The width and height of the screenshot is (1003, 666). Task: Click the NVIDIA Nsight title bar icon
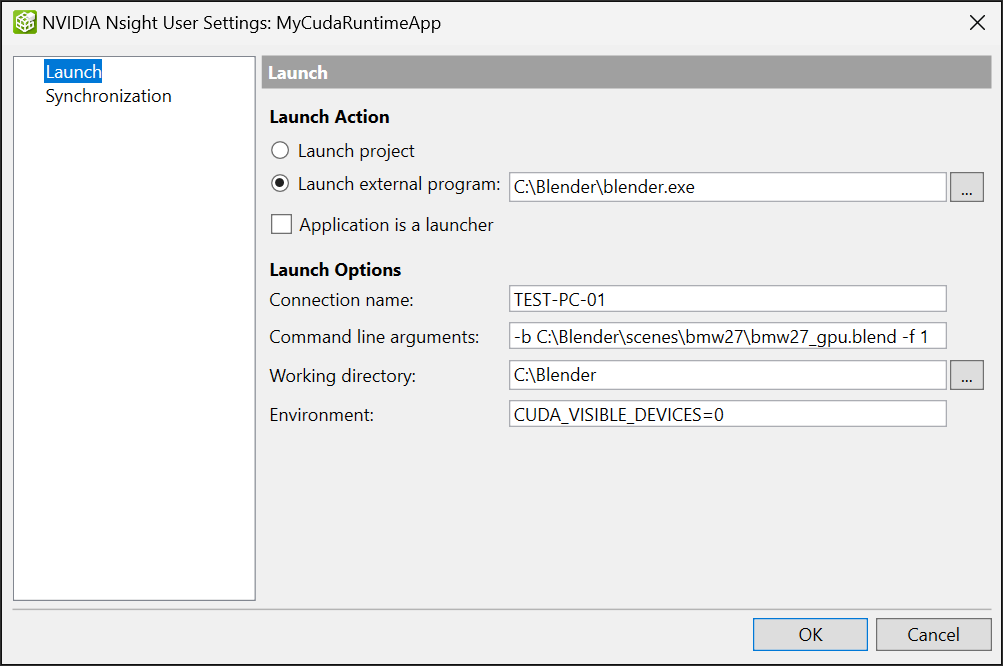coord(25,23)
